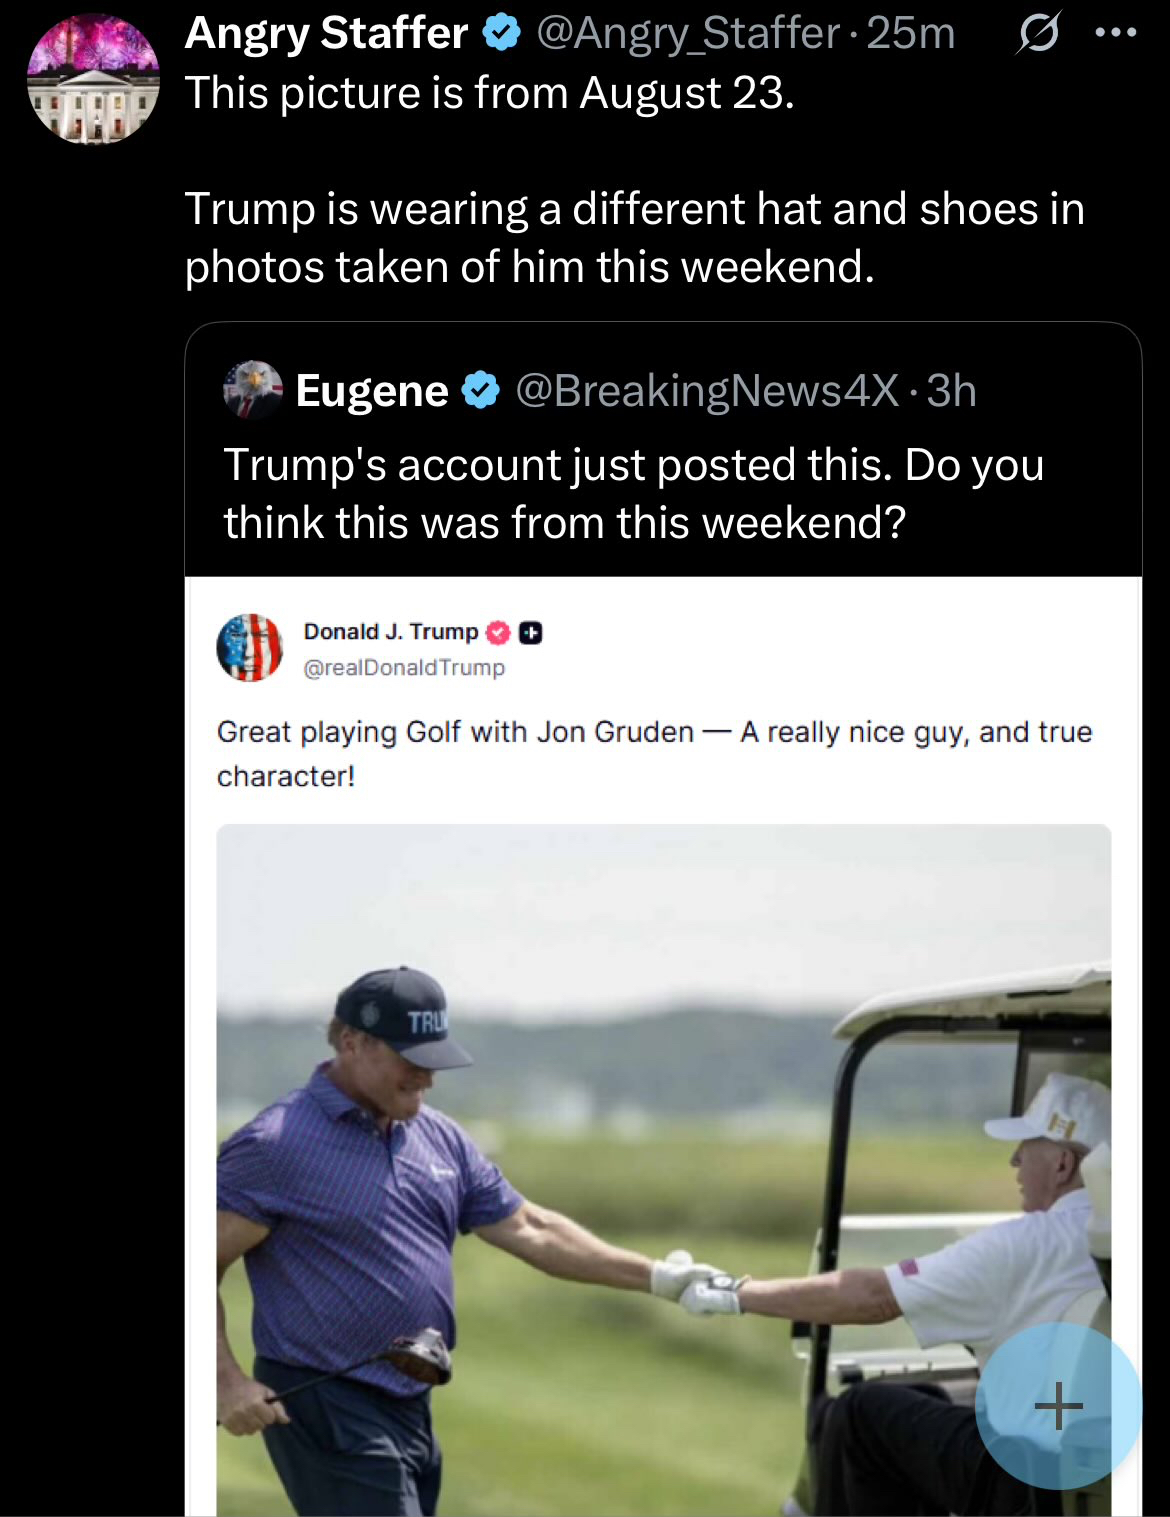Viewport: 1170px width, 1517px height.
Task: Open Angry Staffer's profile picture
Action: tap(93, 79)
